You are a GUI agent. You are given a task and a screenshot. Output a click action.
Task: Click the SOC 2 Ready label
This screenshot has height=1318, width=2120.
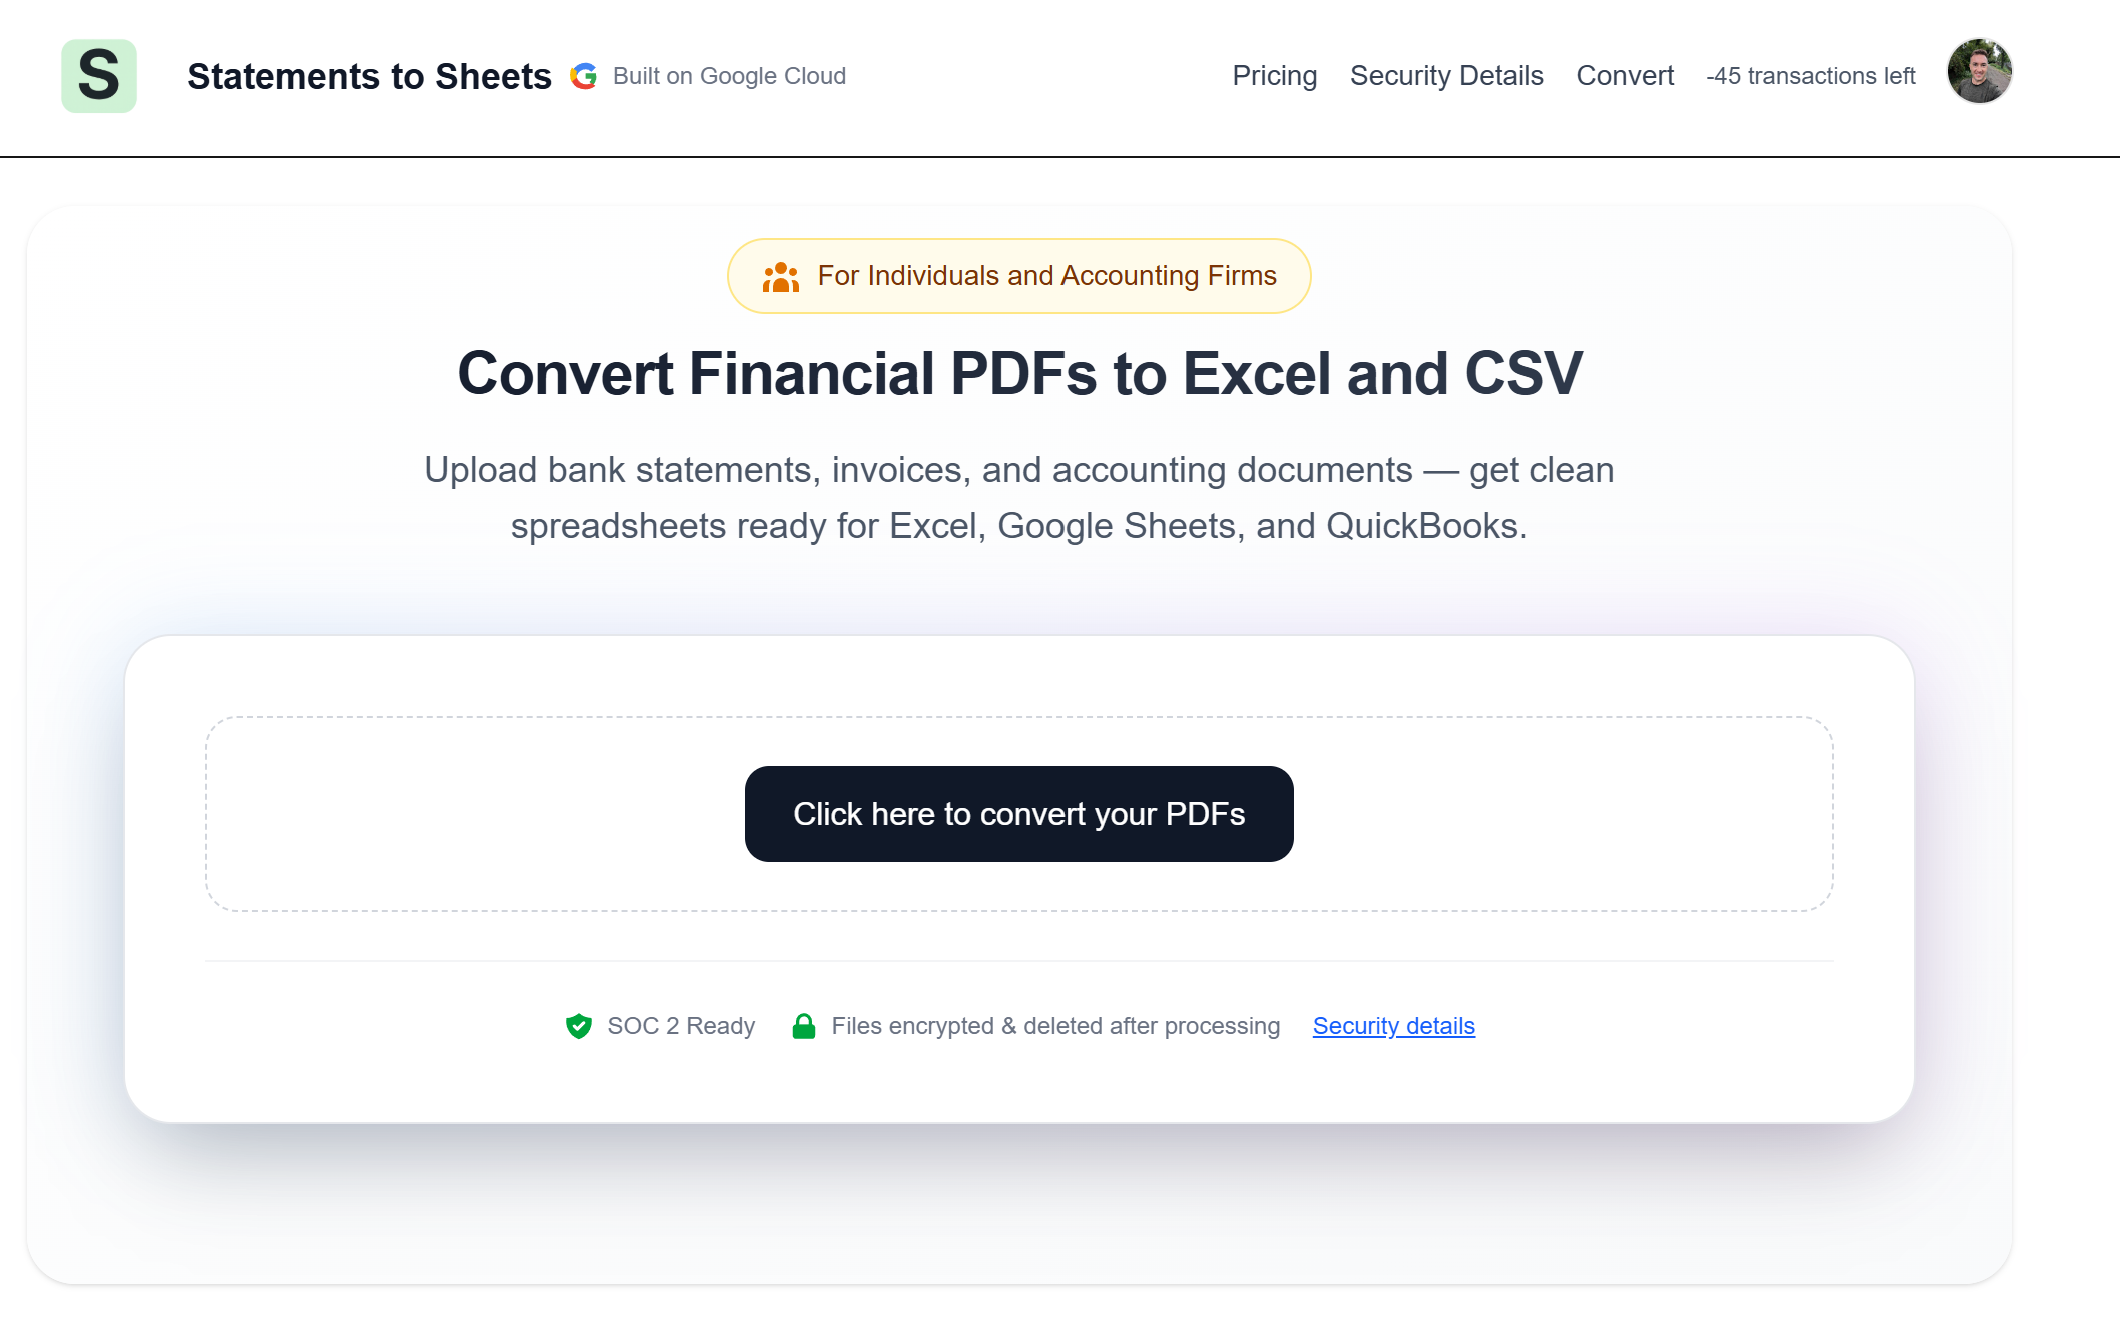[x=681, y=1026]
